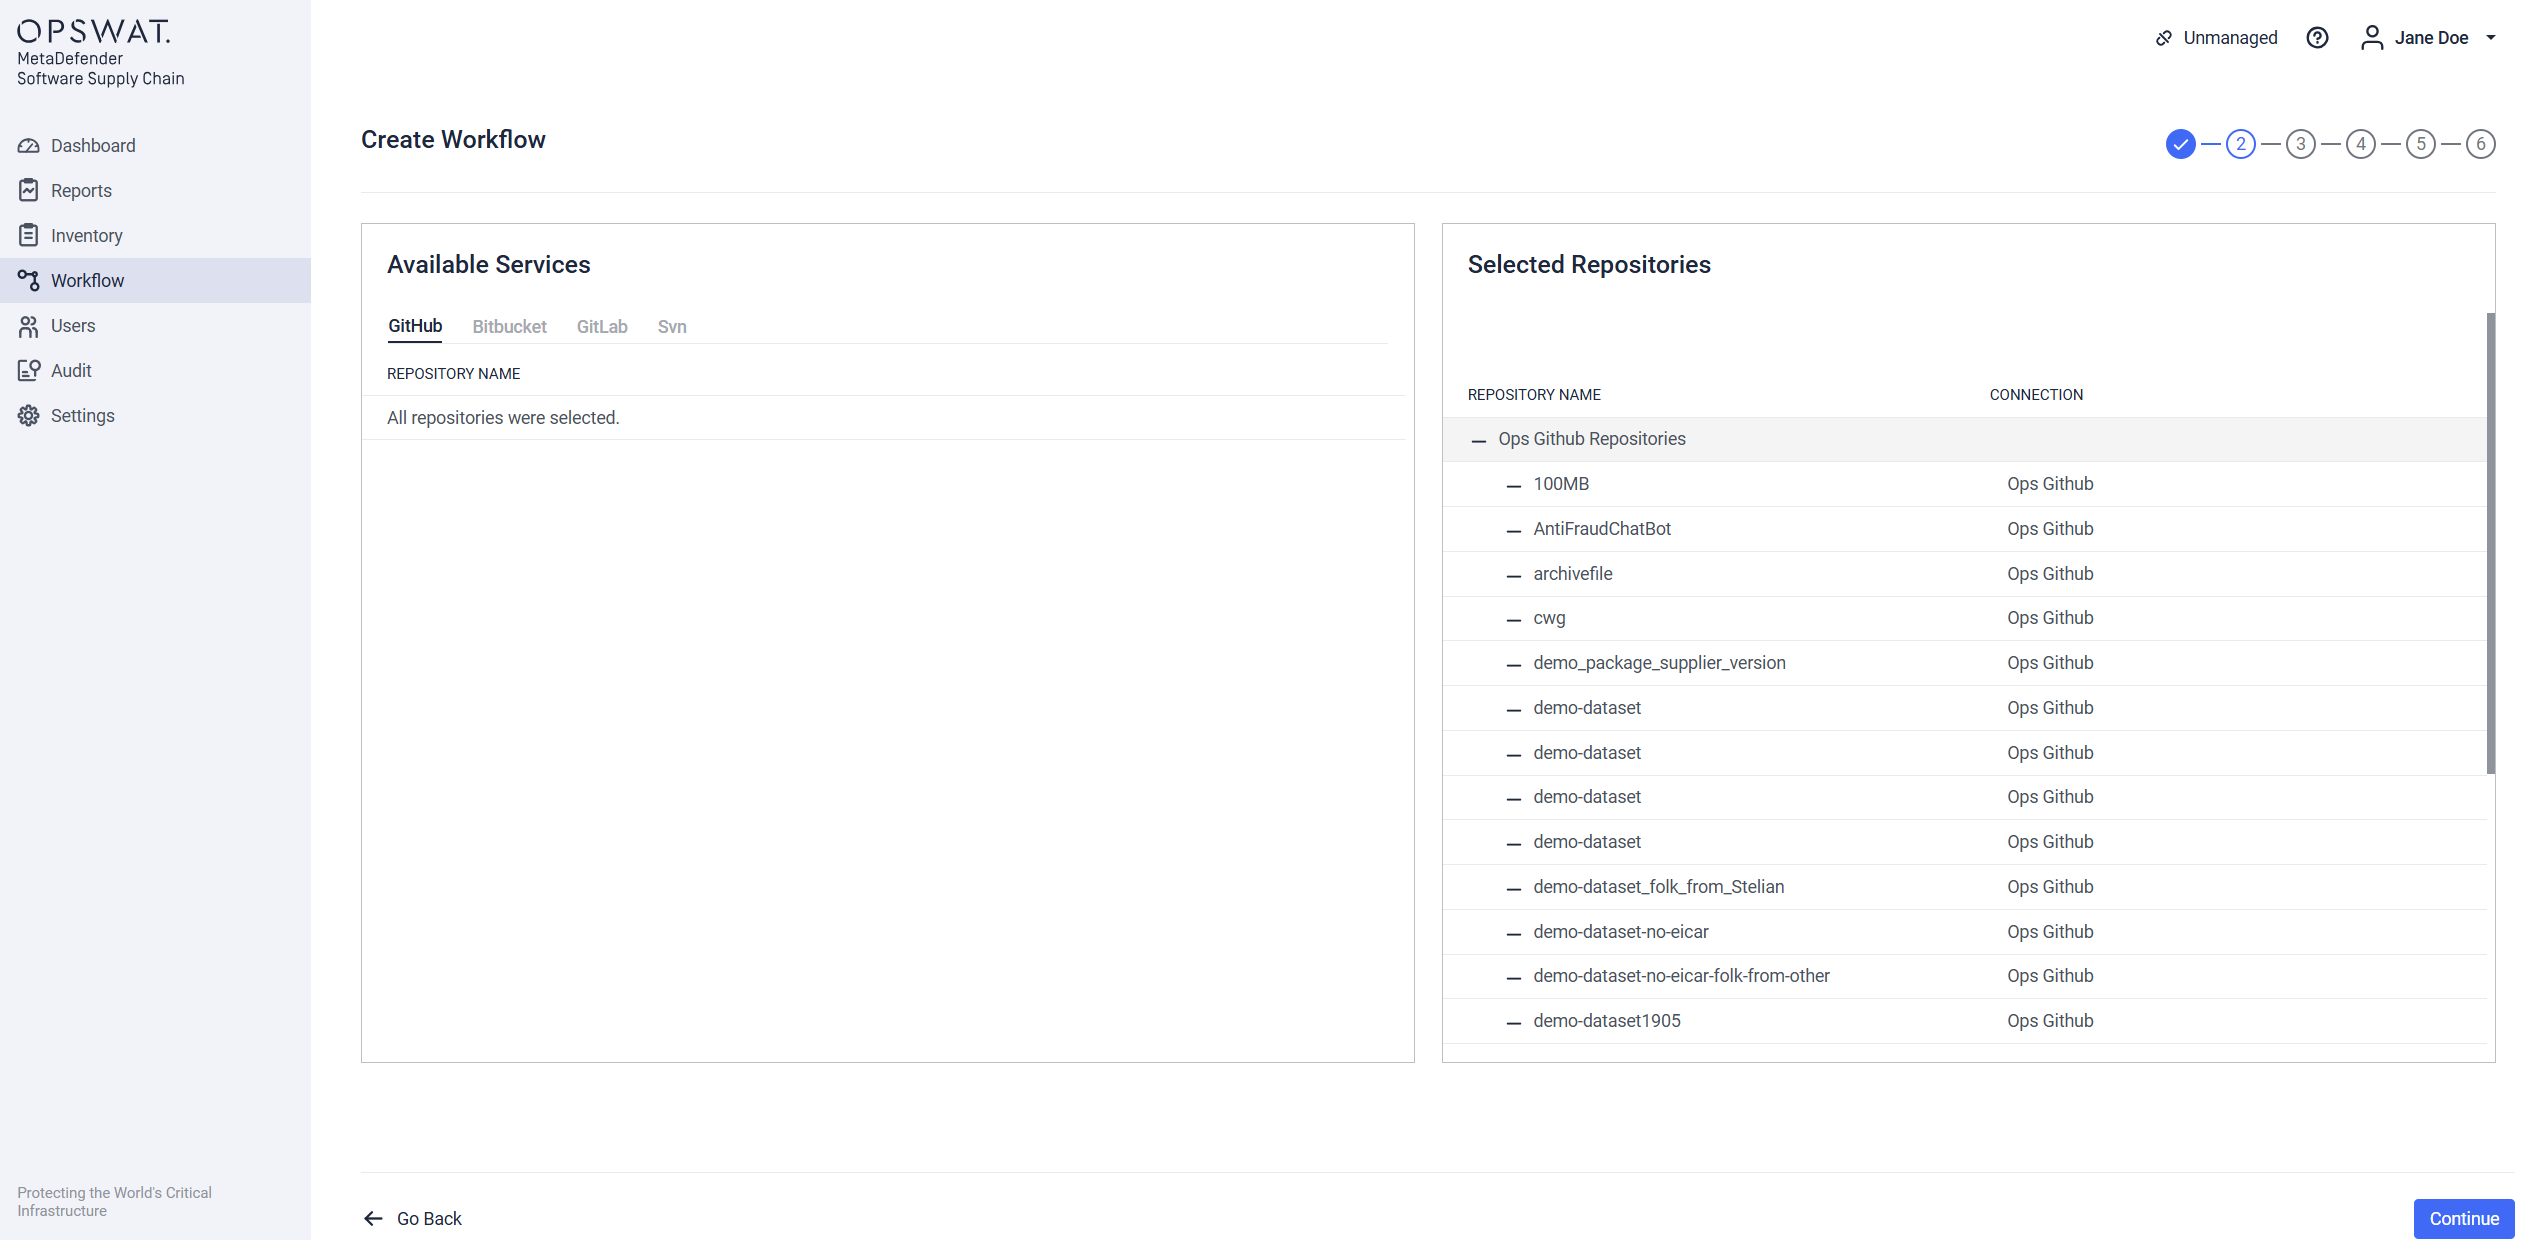
Task: Go to completed step 1 checkmark
Action: 2181,144
